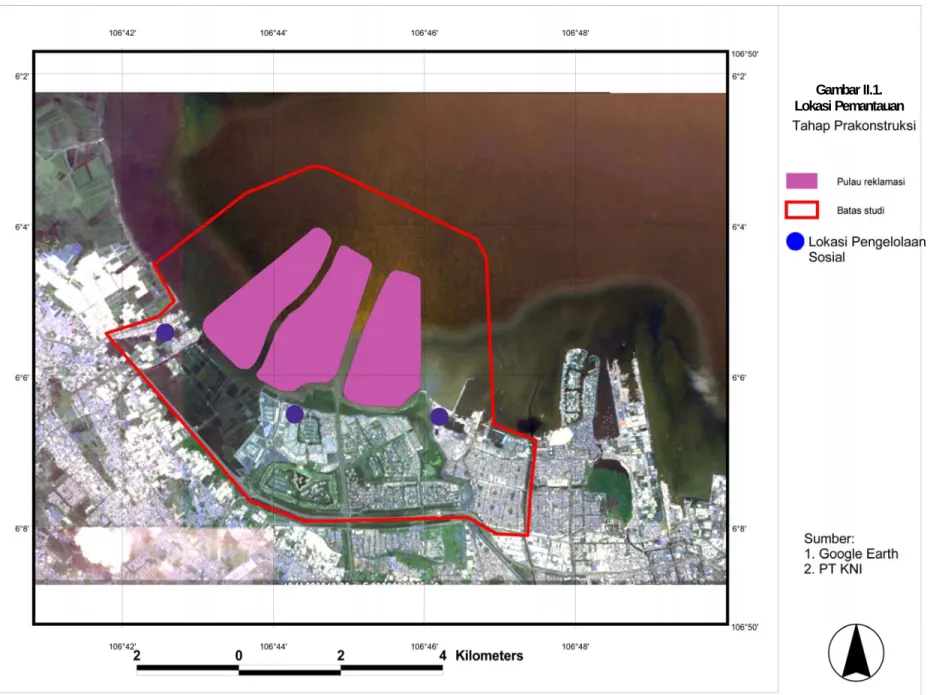Click the rightmost pink reclamation island
The width and height of the screenshot is (936, 695).
coord(383,339)
